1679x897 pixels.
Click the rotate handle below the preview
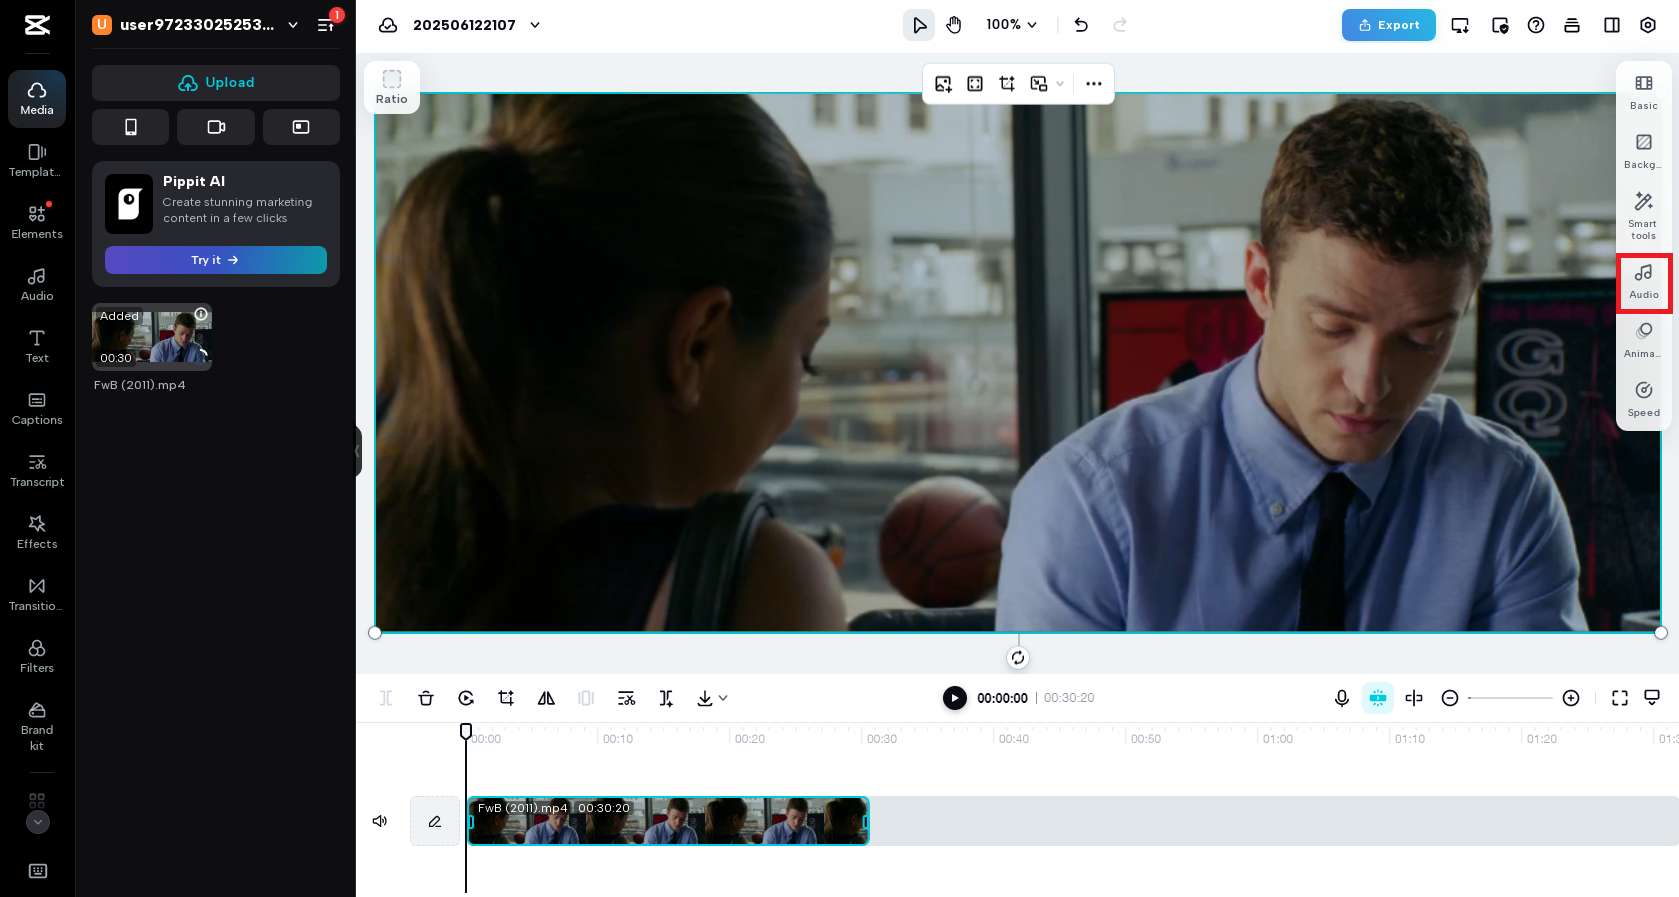click(1018, 658)
